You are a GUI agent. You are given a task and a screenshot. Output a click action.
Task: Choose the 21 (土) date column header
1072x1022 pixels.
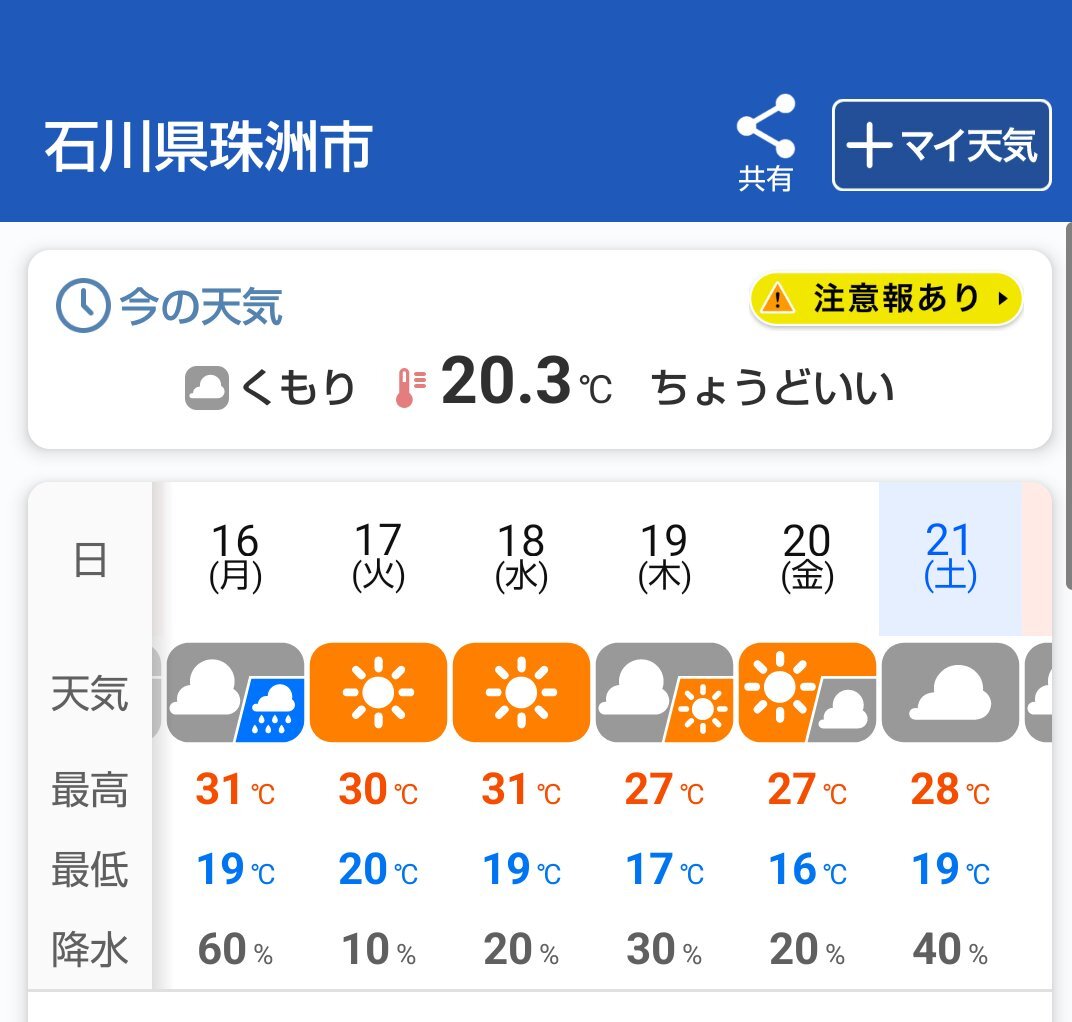coord(950,559)
